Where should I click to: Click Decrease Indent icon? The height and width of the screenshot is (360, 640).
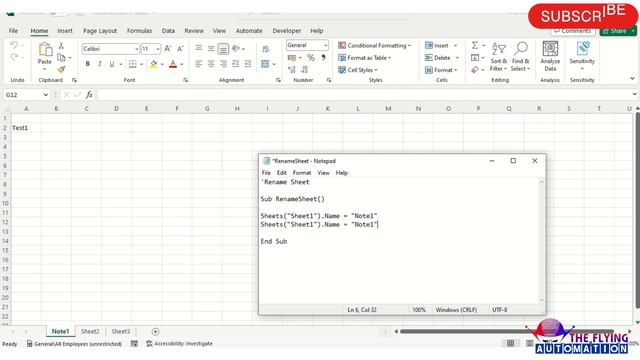236,64
